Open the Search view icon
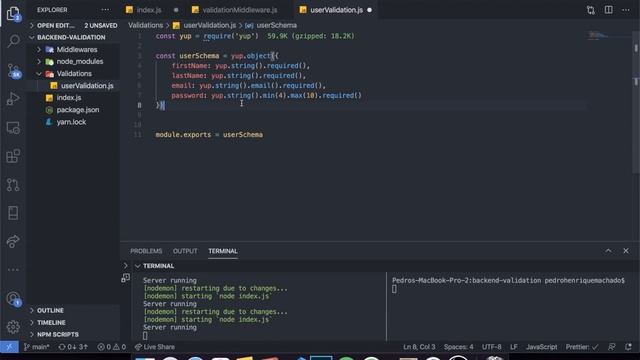This screenshot has height=360, width=640. tap(13, 40)
